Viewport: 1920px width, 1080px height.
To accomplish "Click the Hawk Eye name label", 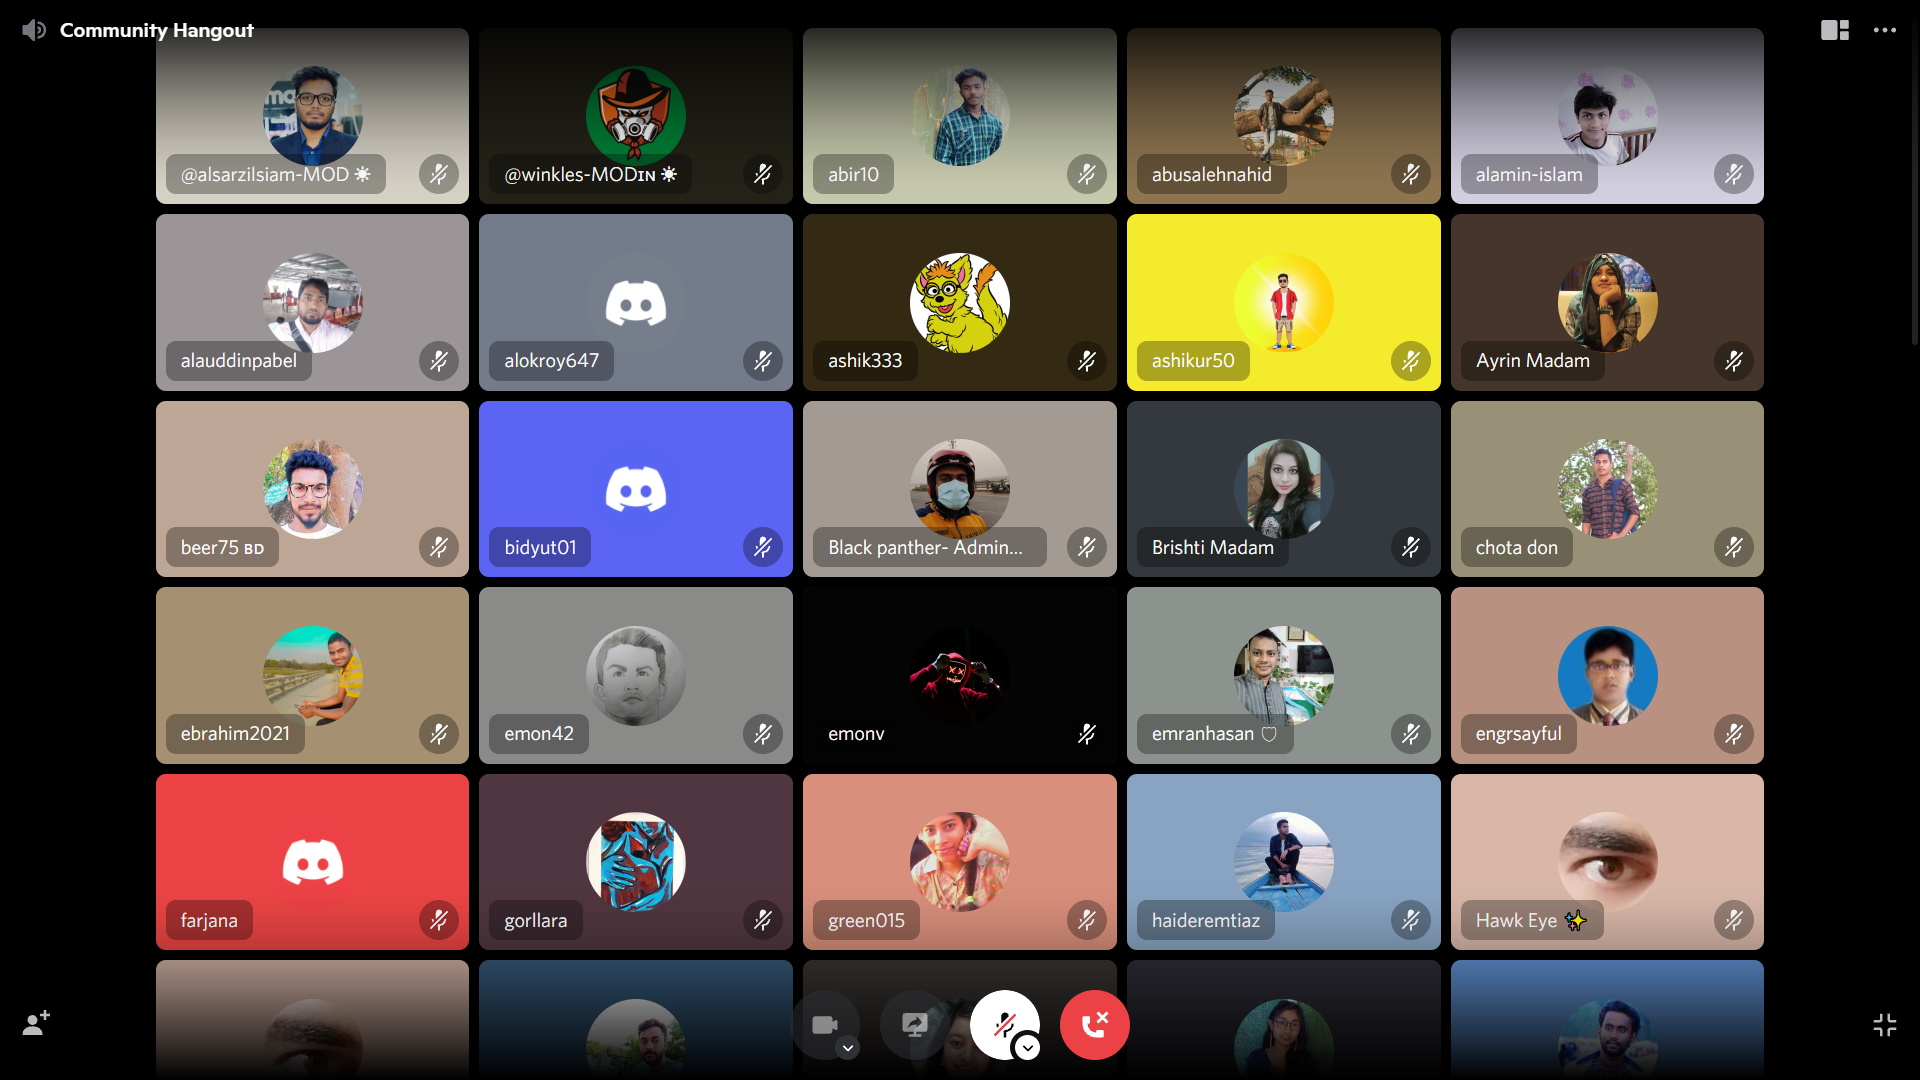I will coord(1516,920).
